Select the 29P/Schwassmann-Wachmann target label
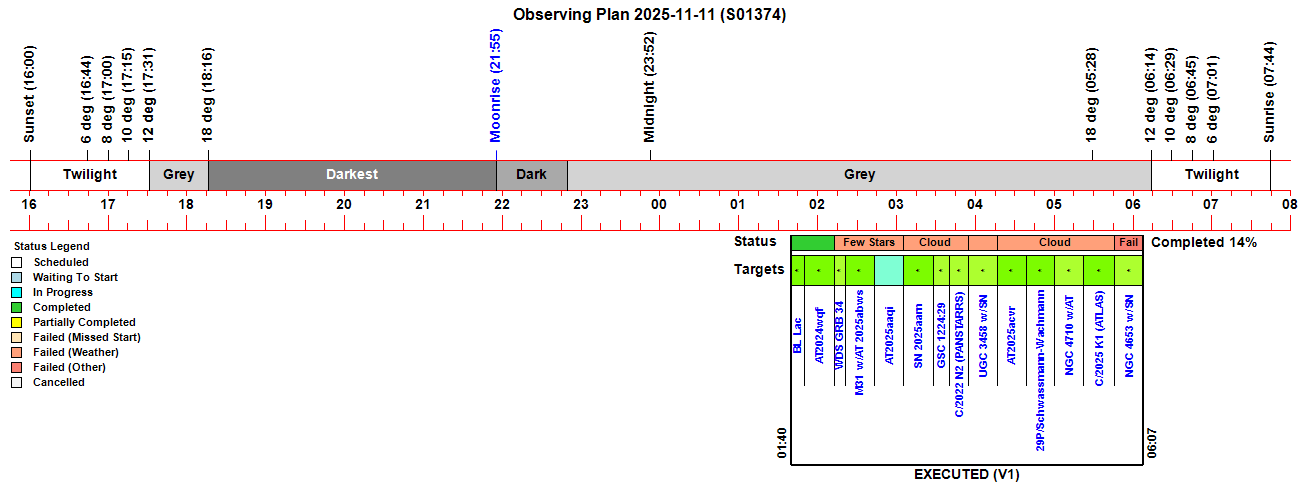The image size is (1300, 495). (1041, 370)
